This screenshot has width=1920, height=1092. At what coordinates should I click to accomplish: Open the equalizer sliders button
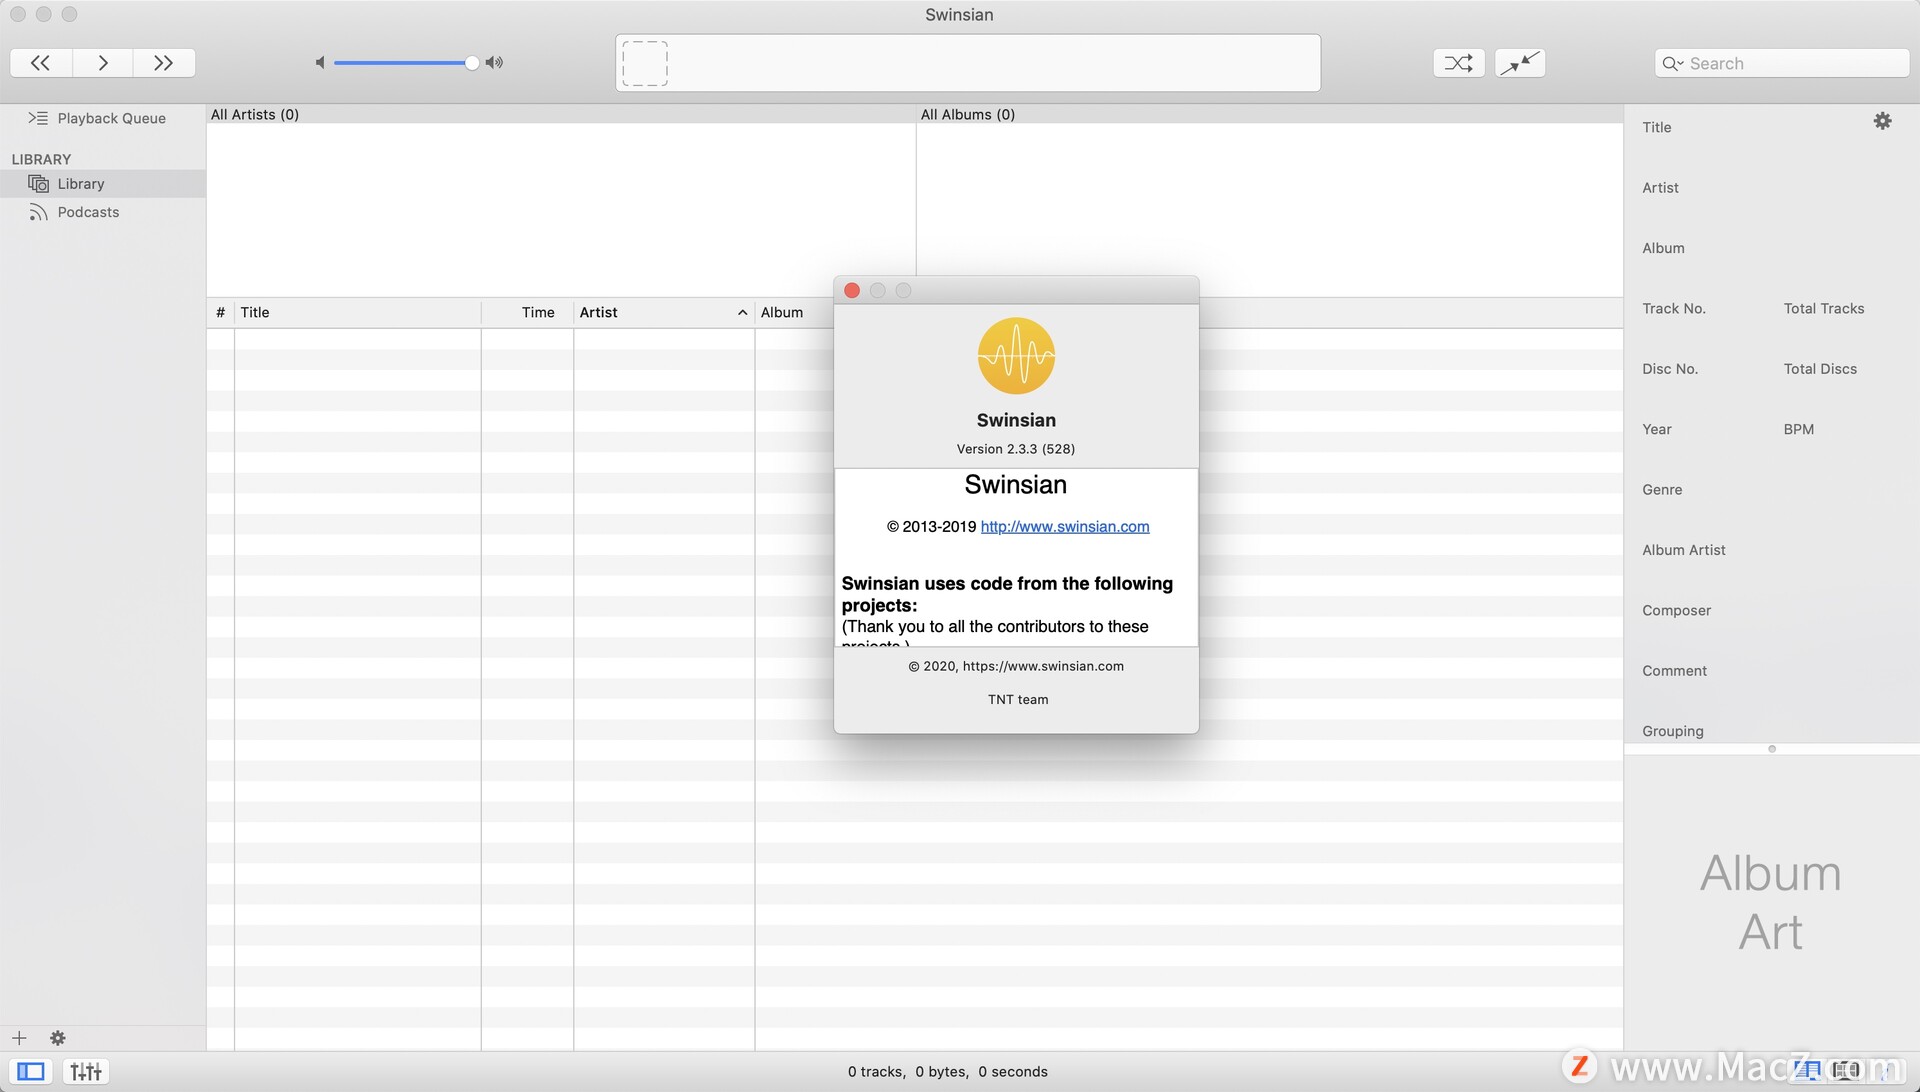(86, 1072)
